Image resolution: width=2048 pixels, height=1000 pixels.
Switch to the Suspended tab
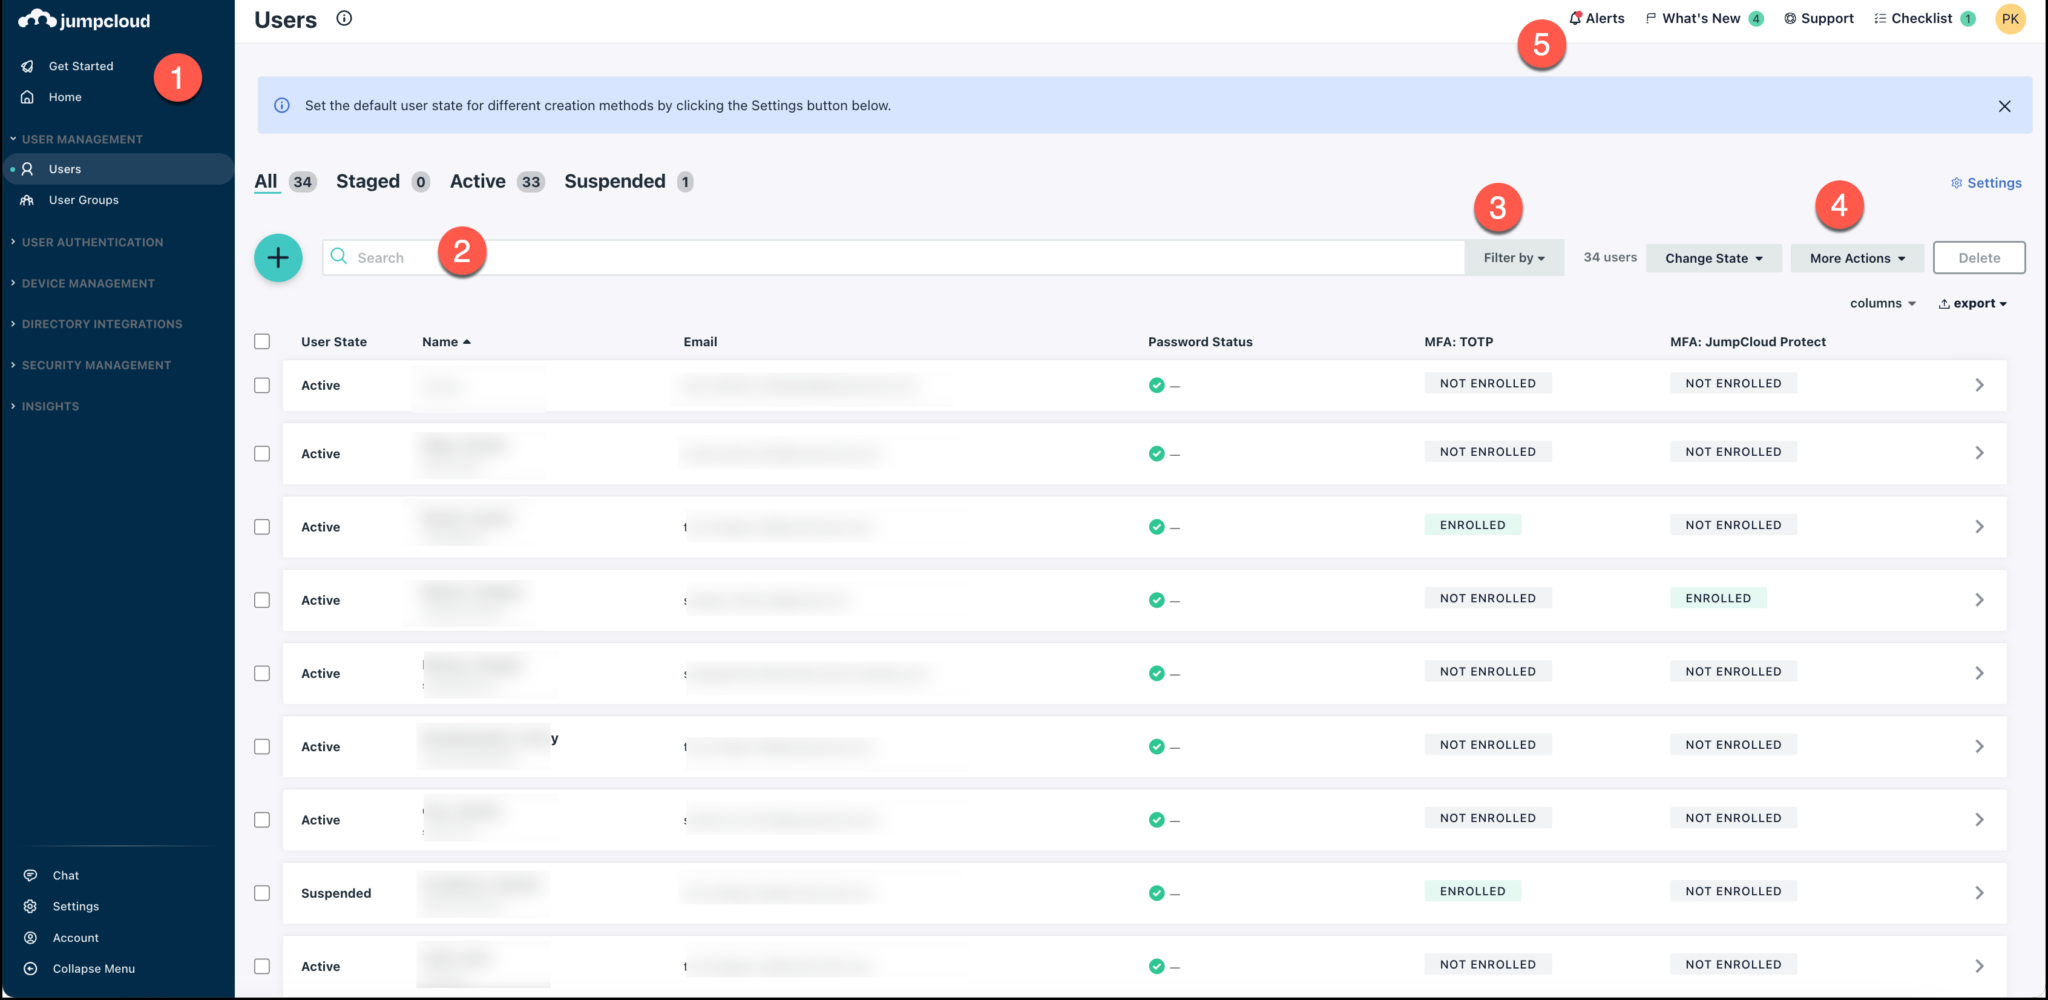click(616, 181)
